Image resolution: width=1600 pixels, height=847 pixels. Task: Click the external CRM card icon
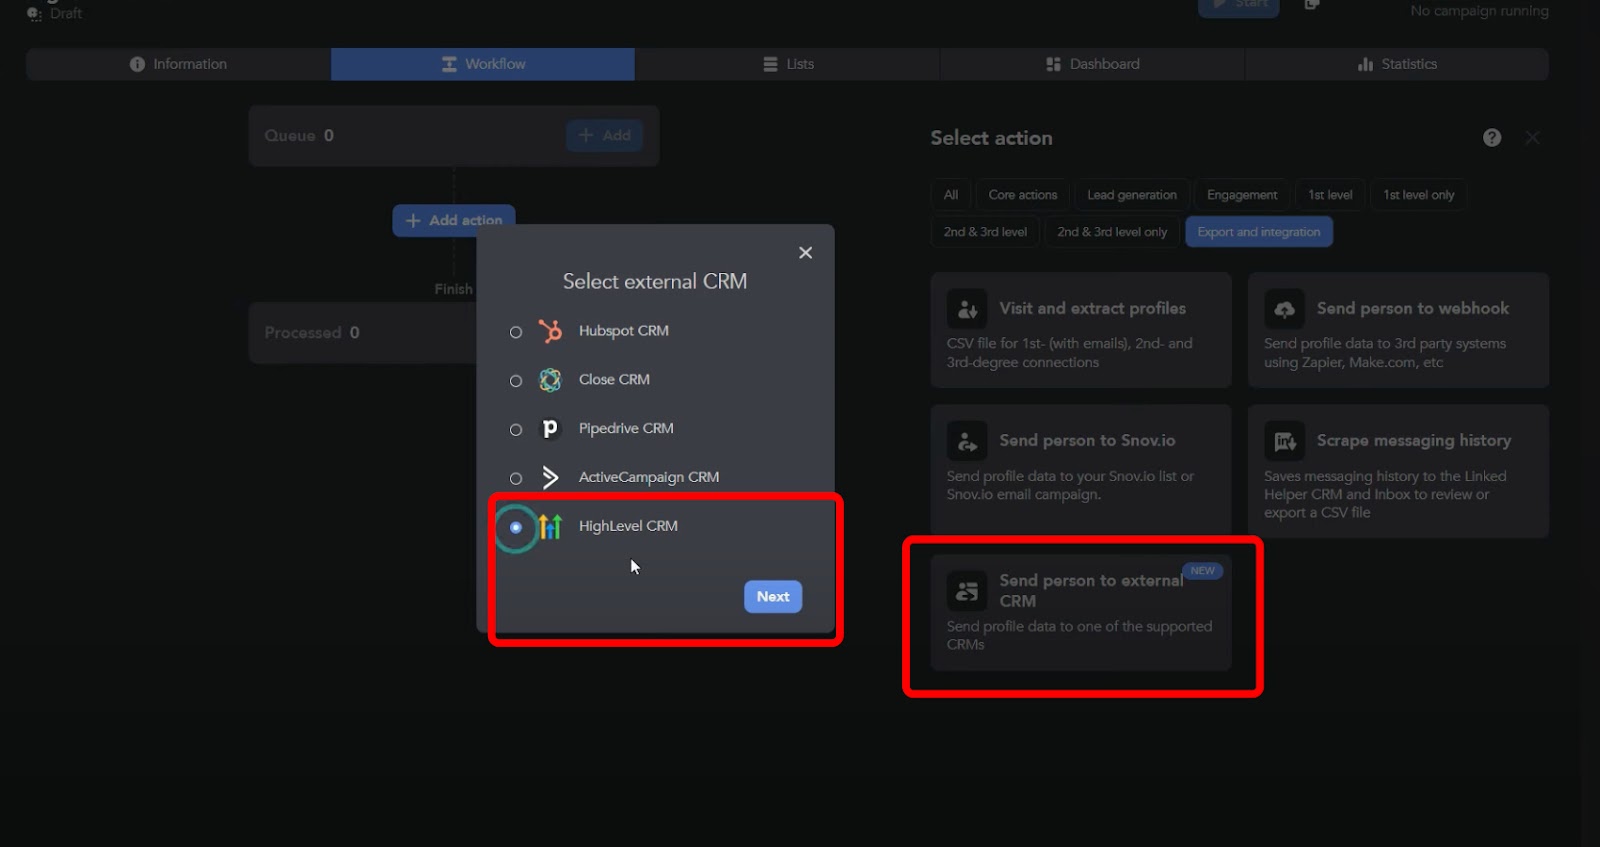click(967, 592)
